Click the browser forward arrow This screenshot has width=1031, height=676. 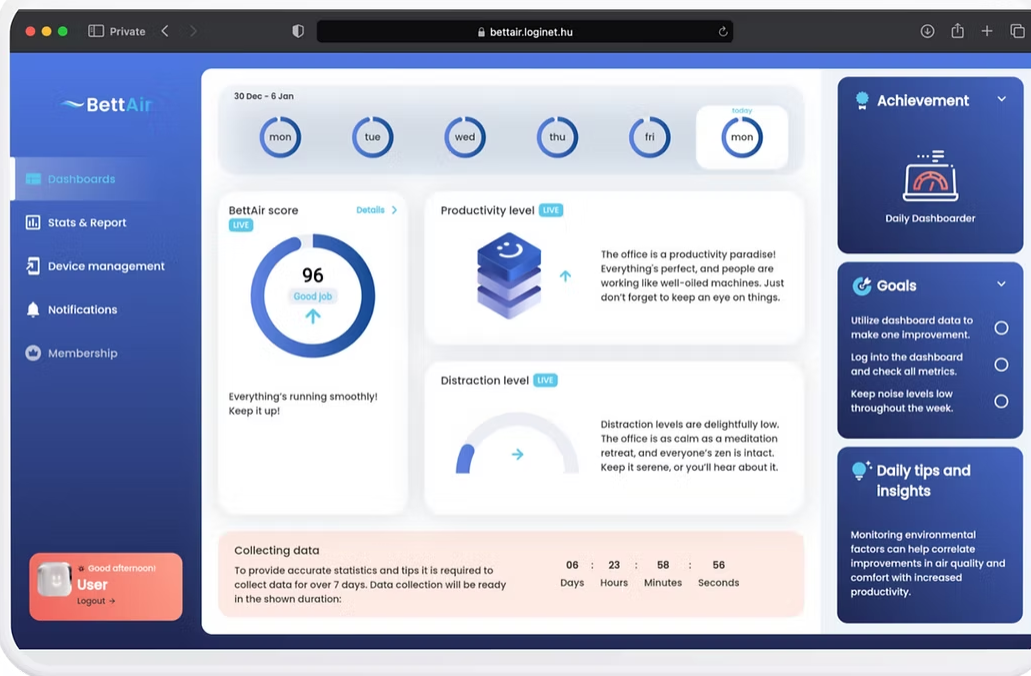[x=193, y=31]
